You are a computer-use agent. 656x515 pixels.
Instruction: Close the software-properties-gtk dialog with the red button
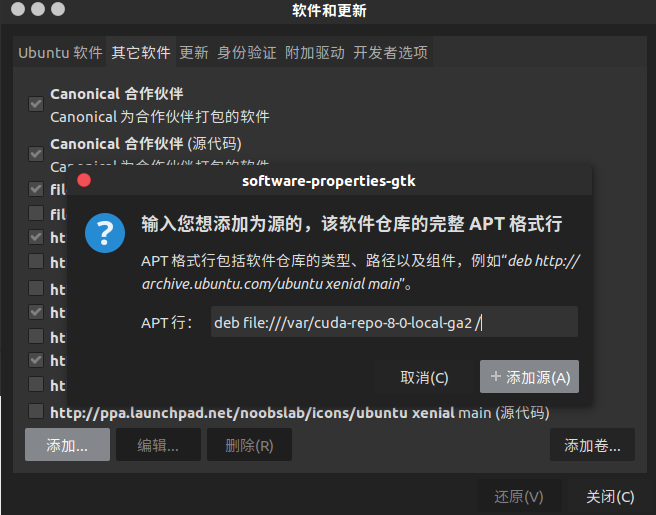point(84,180)
